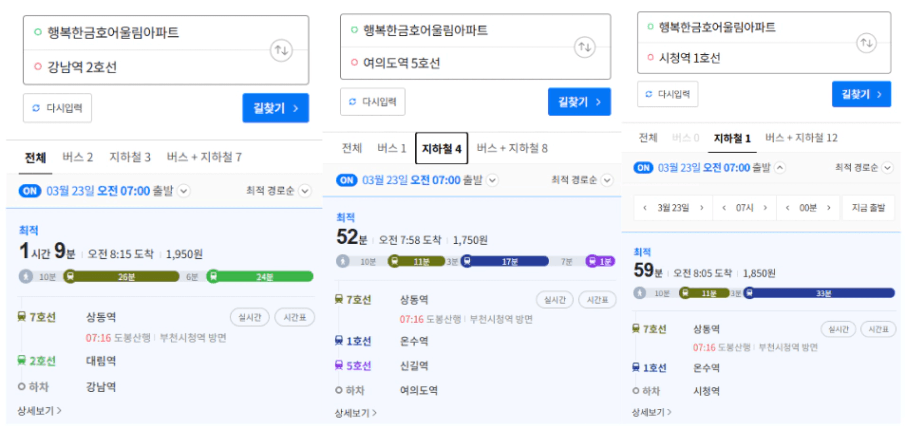Click 길찾기 button in the 시청역 panel
This screenshot has height=429, width=906.
click(x=862, y=94)
